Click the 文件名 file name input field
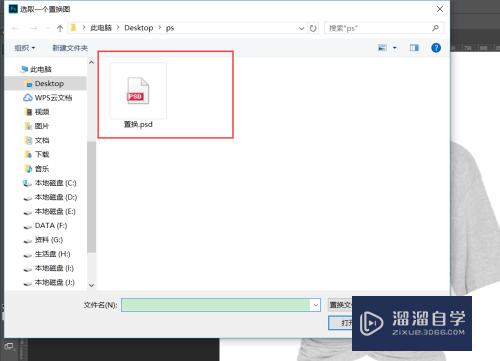The image size is (500, 361). coord(216,305)
